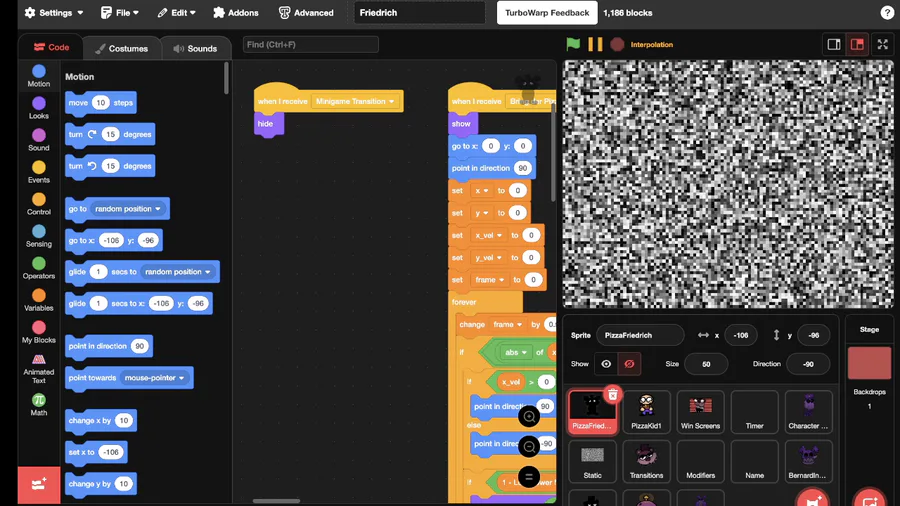
Task: Edit the sprite name field PizzaFriedrich
Action: (640, 335)
